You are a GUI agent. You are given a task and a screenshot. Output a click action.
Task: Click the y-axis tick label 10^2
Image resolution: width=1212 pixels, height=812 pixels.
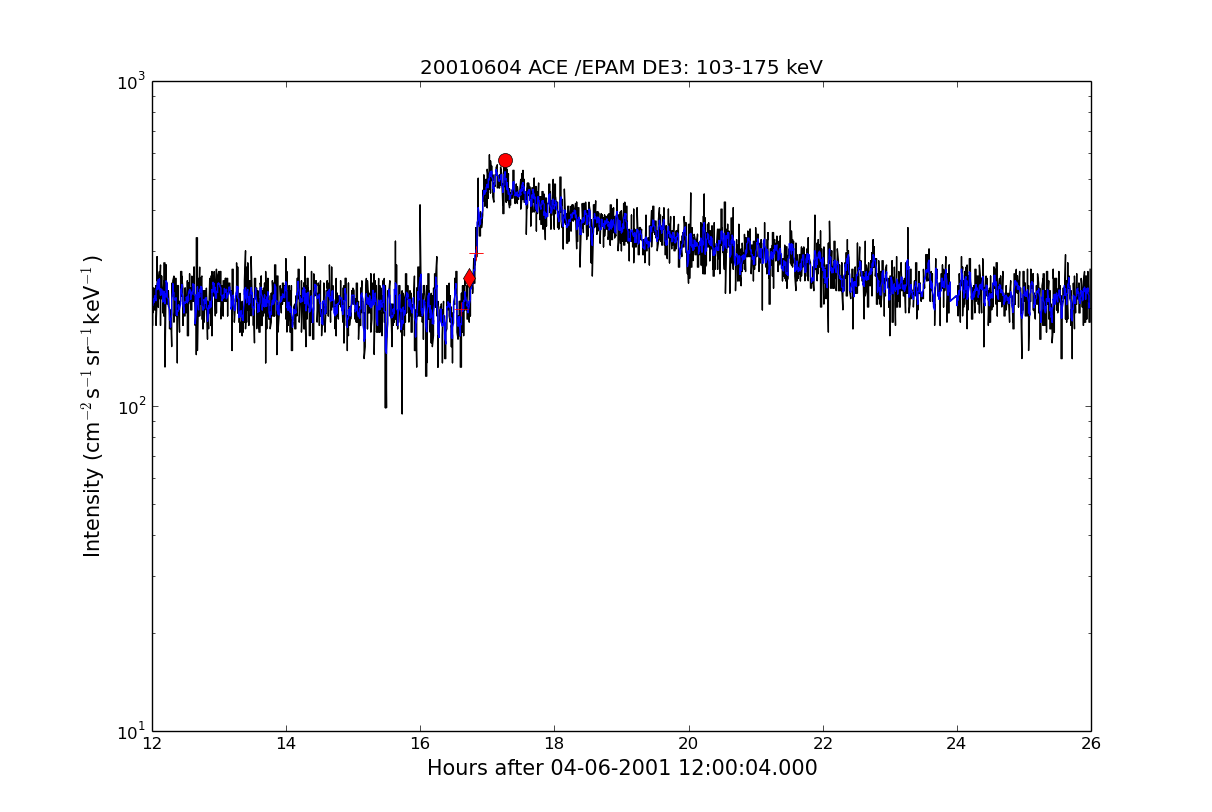[131, 406]
